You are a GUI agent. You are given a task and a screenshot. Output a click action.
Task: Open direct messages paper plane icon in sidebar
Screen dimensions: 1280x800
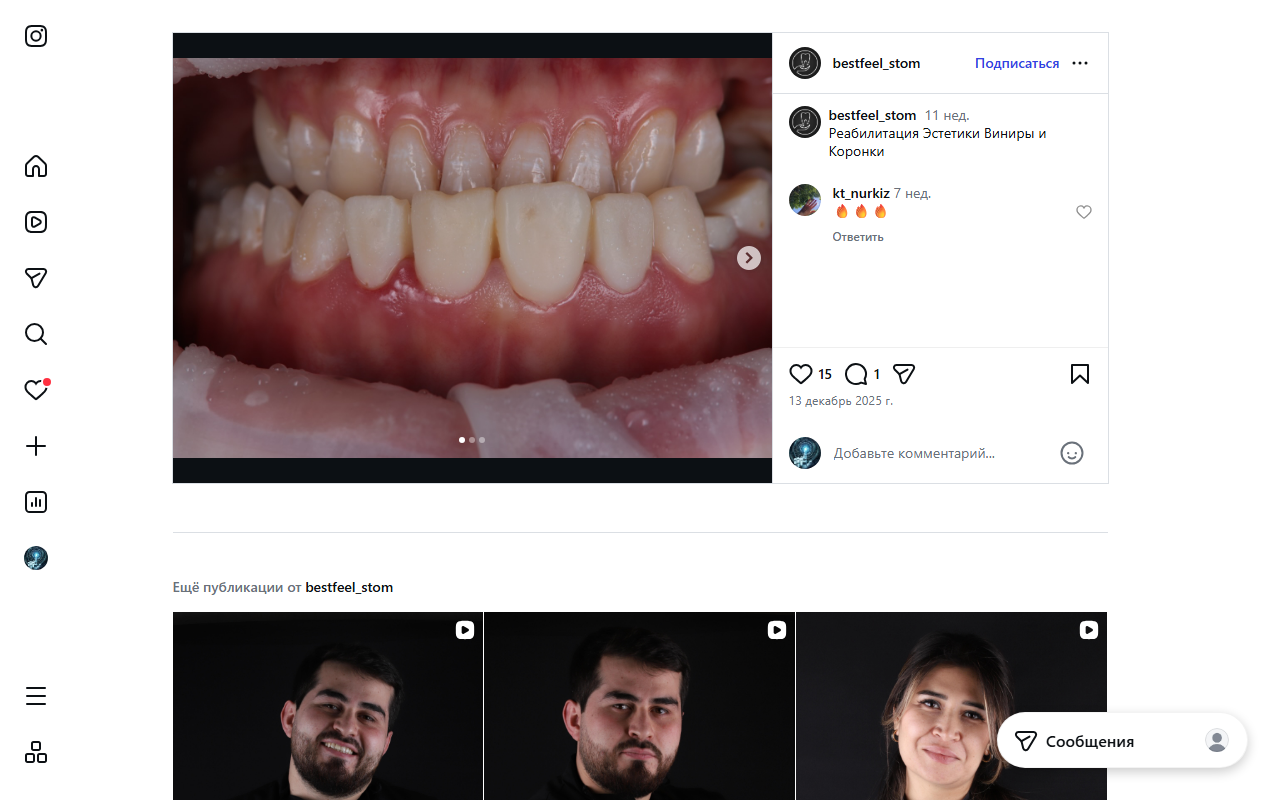[36, 278]
